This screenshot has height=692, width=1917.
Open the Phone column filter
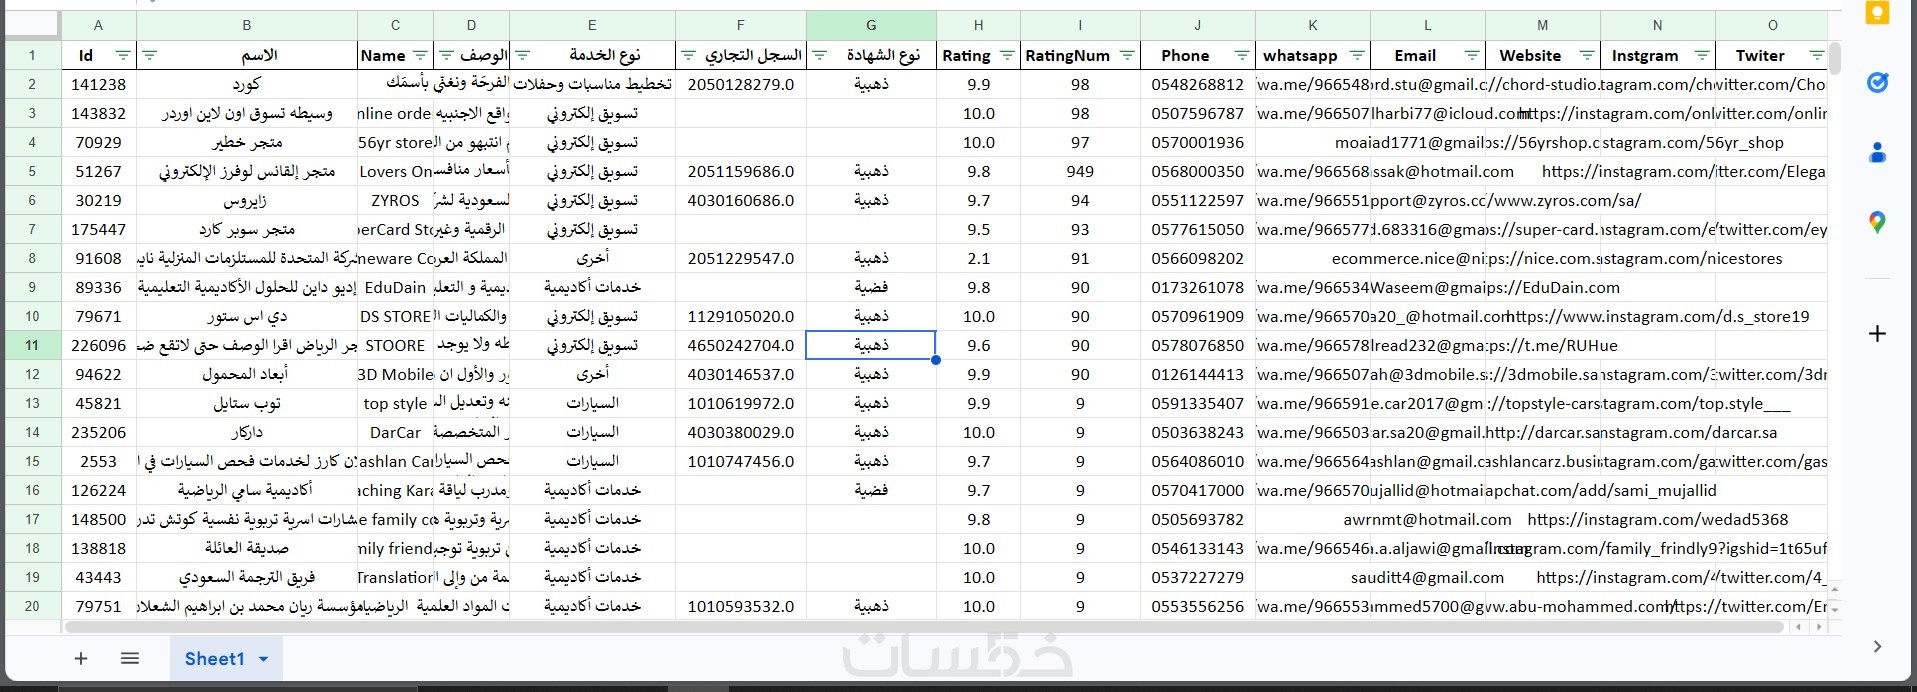1242,55
